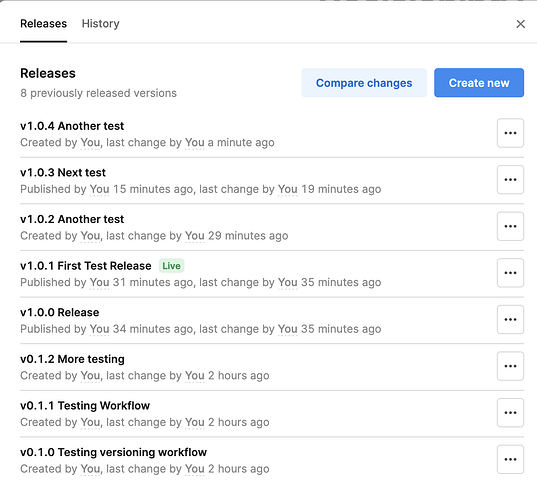Open options for v1.0.0 Release
The height and width of the screenshot is (500, 537).
[x=510, y=319]
